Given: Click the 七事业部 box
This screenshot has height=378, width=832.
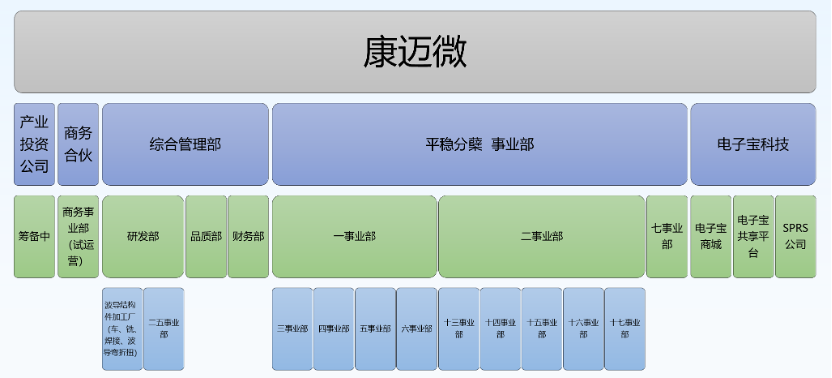Looking at the screenshot, I should (x=667, y=237).
